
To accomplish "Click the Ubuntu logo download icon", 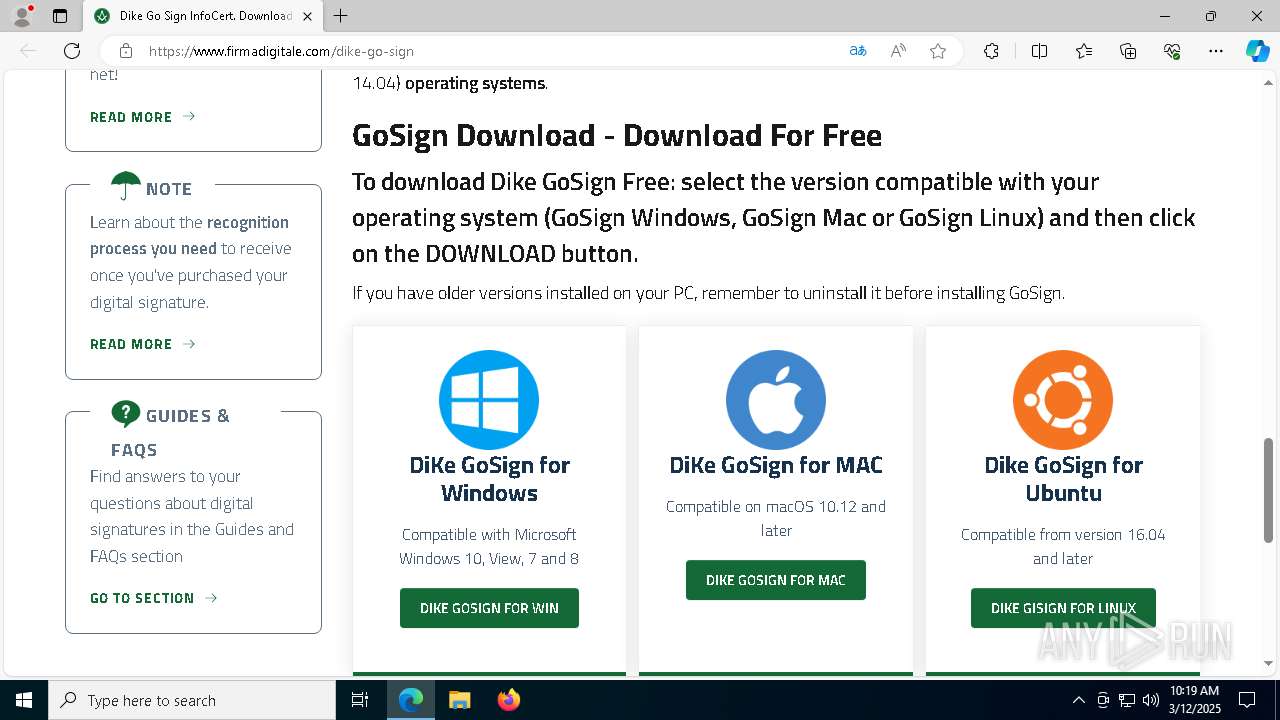I will click(x=1063, y=400).
